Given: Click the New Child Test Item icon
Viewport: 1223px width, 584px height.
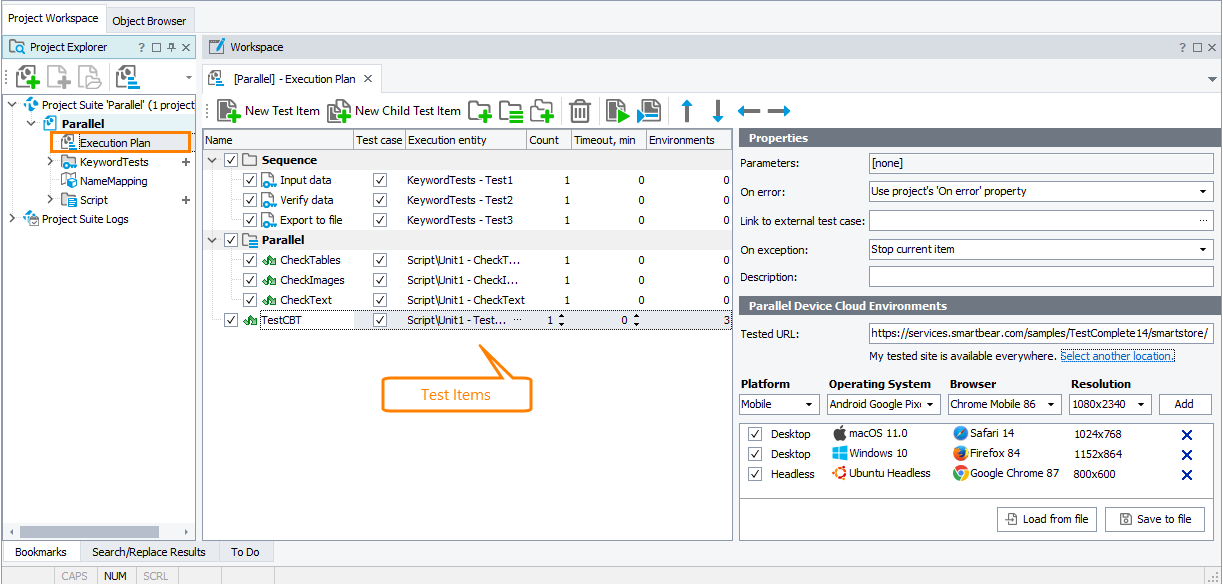Looking at the screenshot, I should click(x=339, y=111).
